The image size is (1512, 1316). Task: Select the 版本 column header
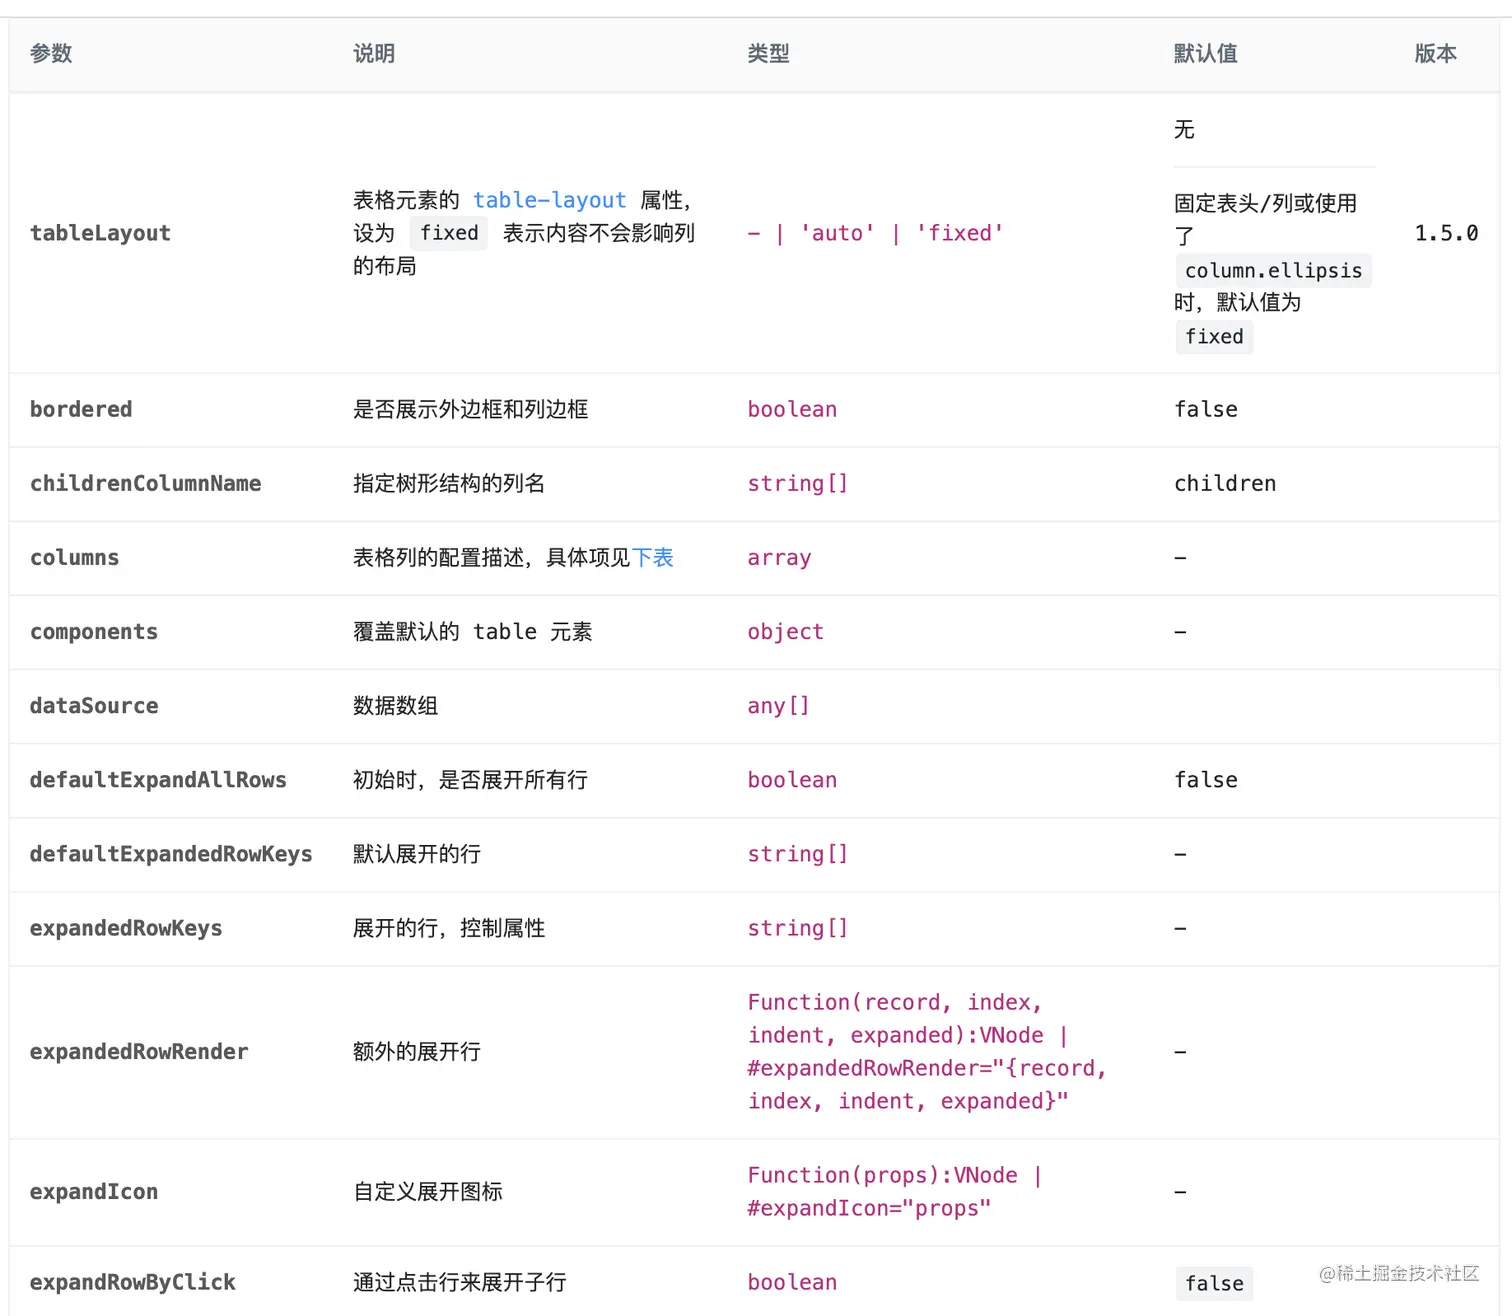coord(1436,54)
